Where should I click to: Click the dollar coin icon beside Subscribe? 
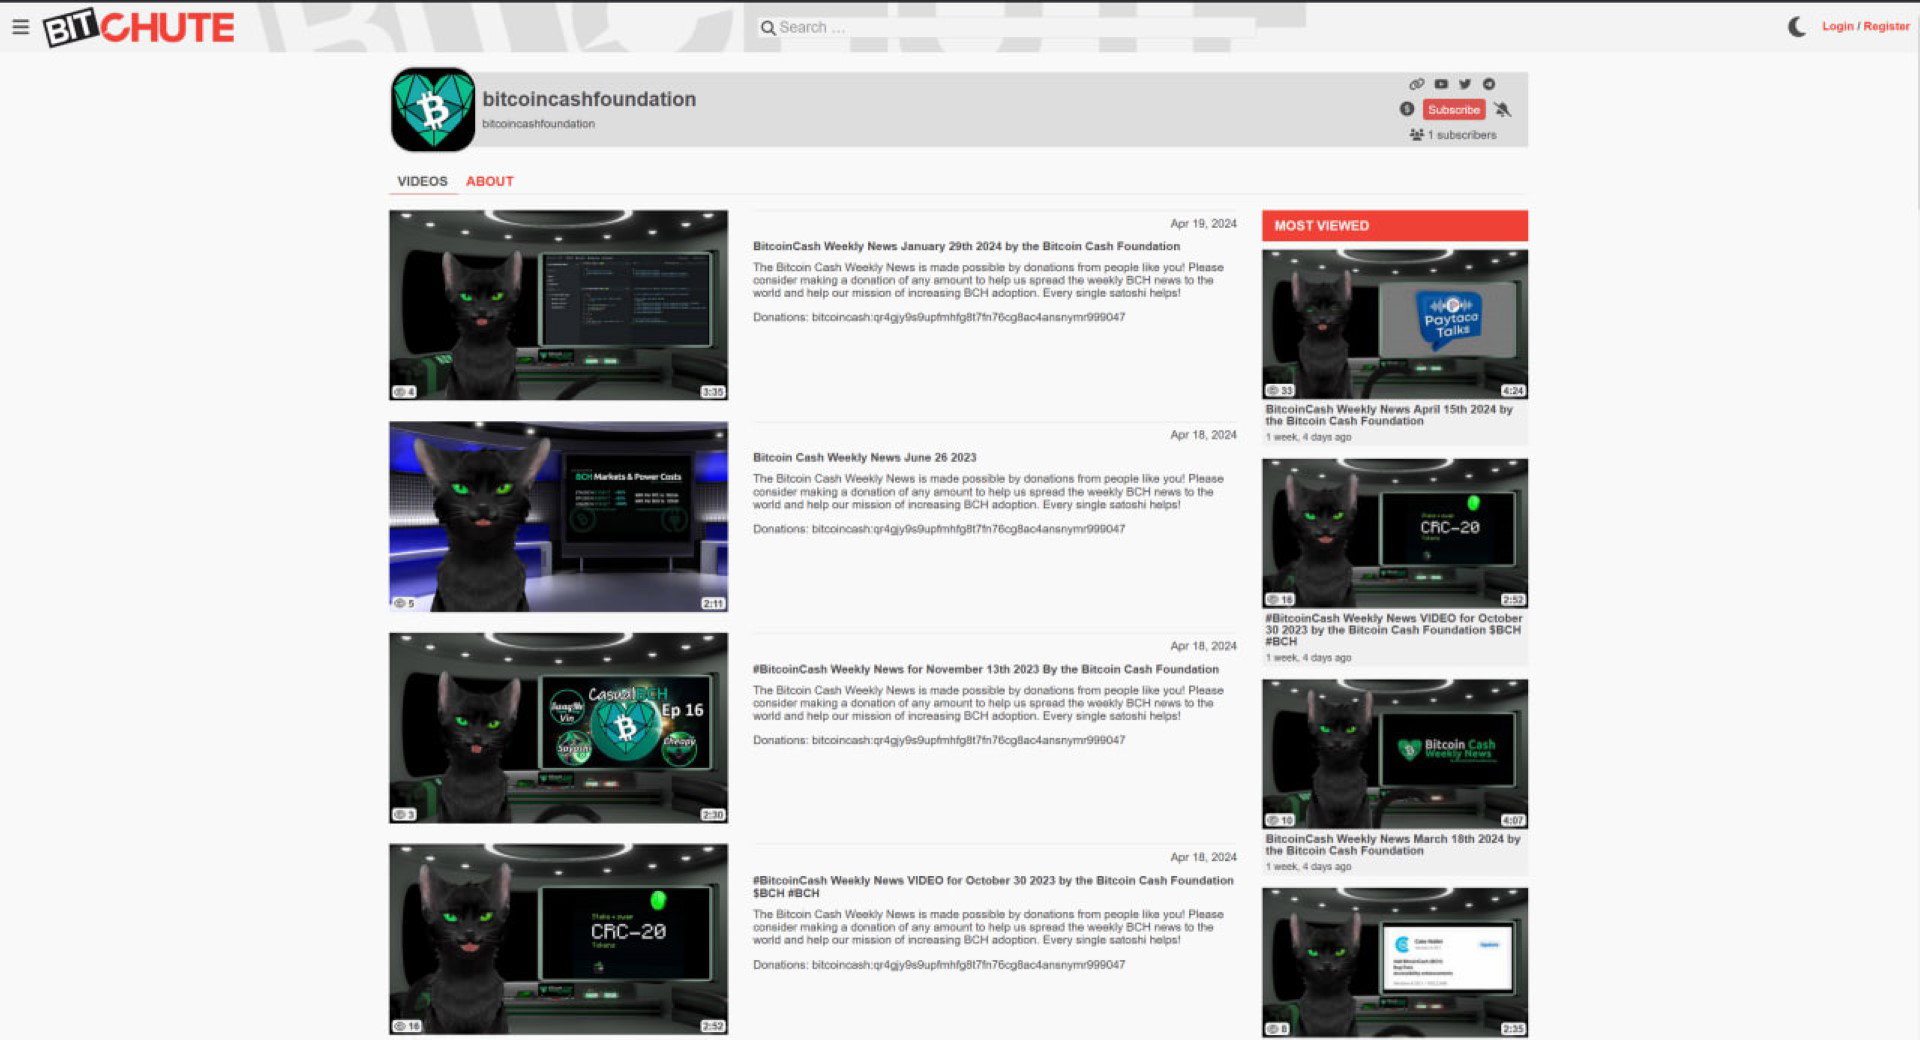coord(1407,109)
